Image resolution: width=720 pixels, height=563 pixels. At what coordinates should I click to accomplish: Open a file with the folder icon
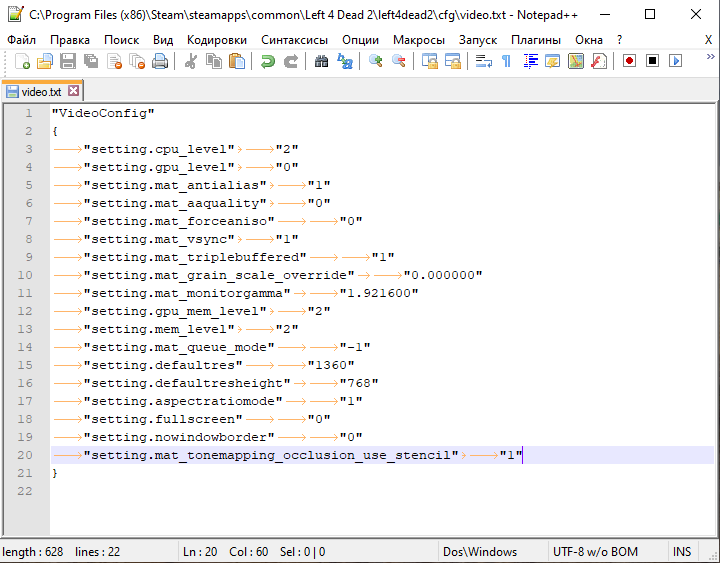tap(45, 61)
